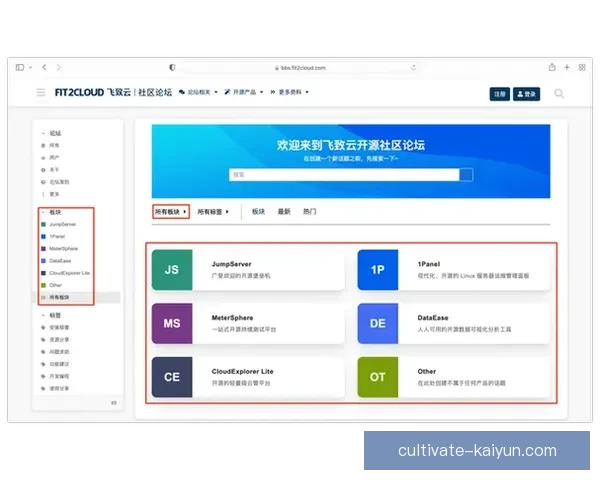Collapse the 板块 sidebar section
600x480 pixels.
click(51, 212)
